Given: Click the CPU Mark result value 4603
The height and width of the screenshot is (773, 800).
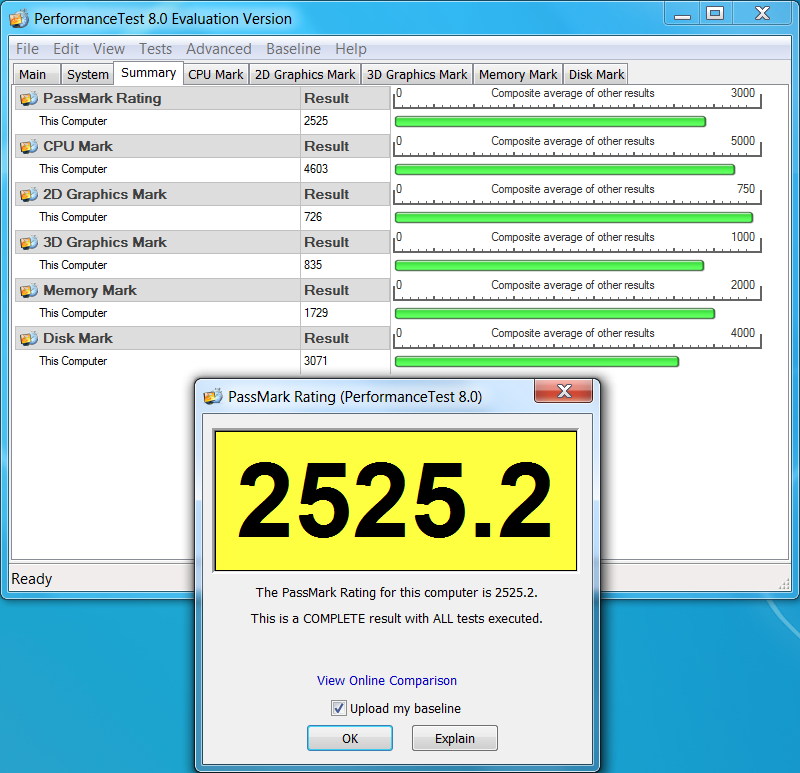Looking at the screenshot, I should [x=316, y=169].
